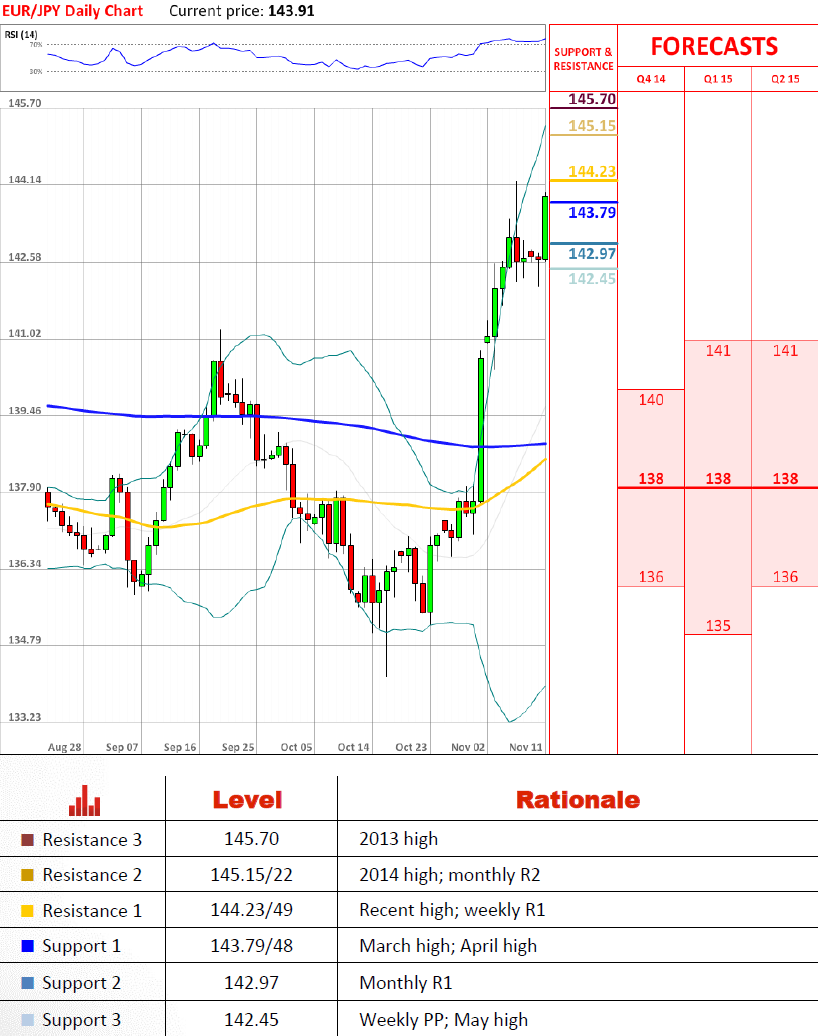This screenshot has width=818, height=1036.
Task: Click the Q4 14 forecast value 140
Action: [x=651, y=400]
